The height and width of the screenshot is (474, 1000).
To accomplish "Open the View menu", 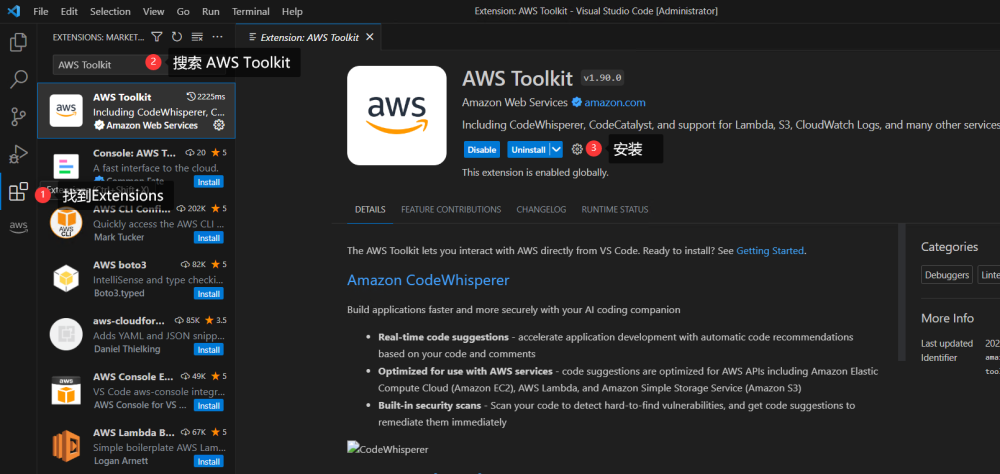I will [154, 11].
